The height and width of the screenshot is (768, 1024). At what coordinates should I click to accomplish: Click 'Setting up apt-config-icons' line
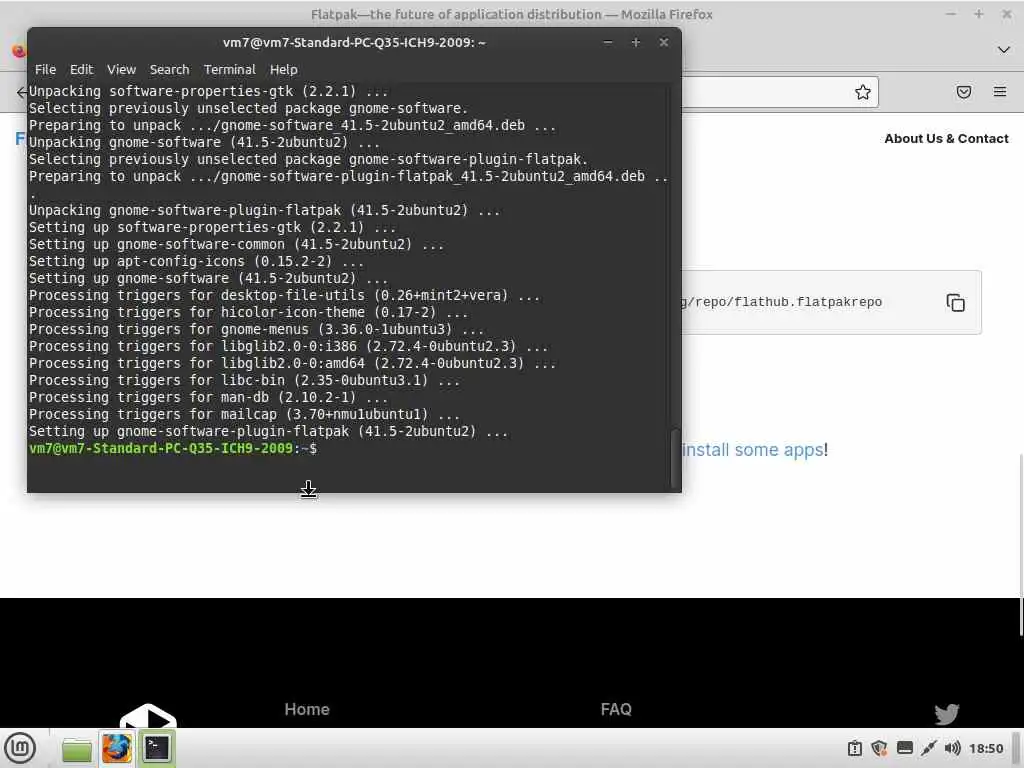click(x=196, y=261)
